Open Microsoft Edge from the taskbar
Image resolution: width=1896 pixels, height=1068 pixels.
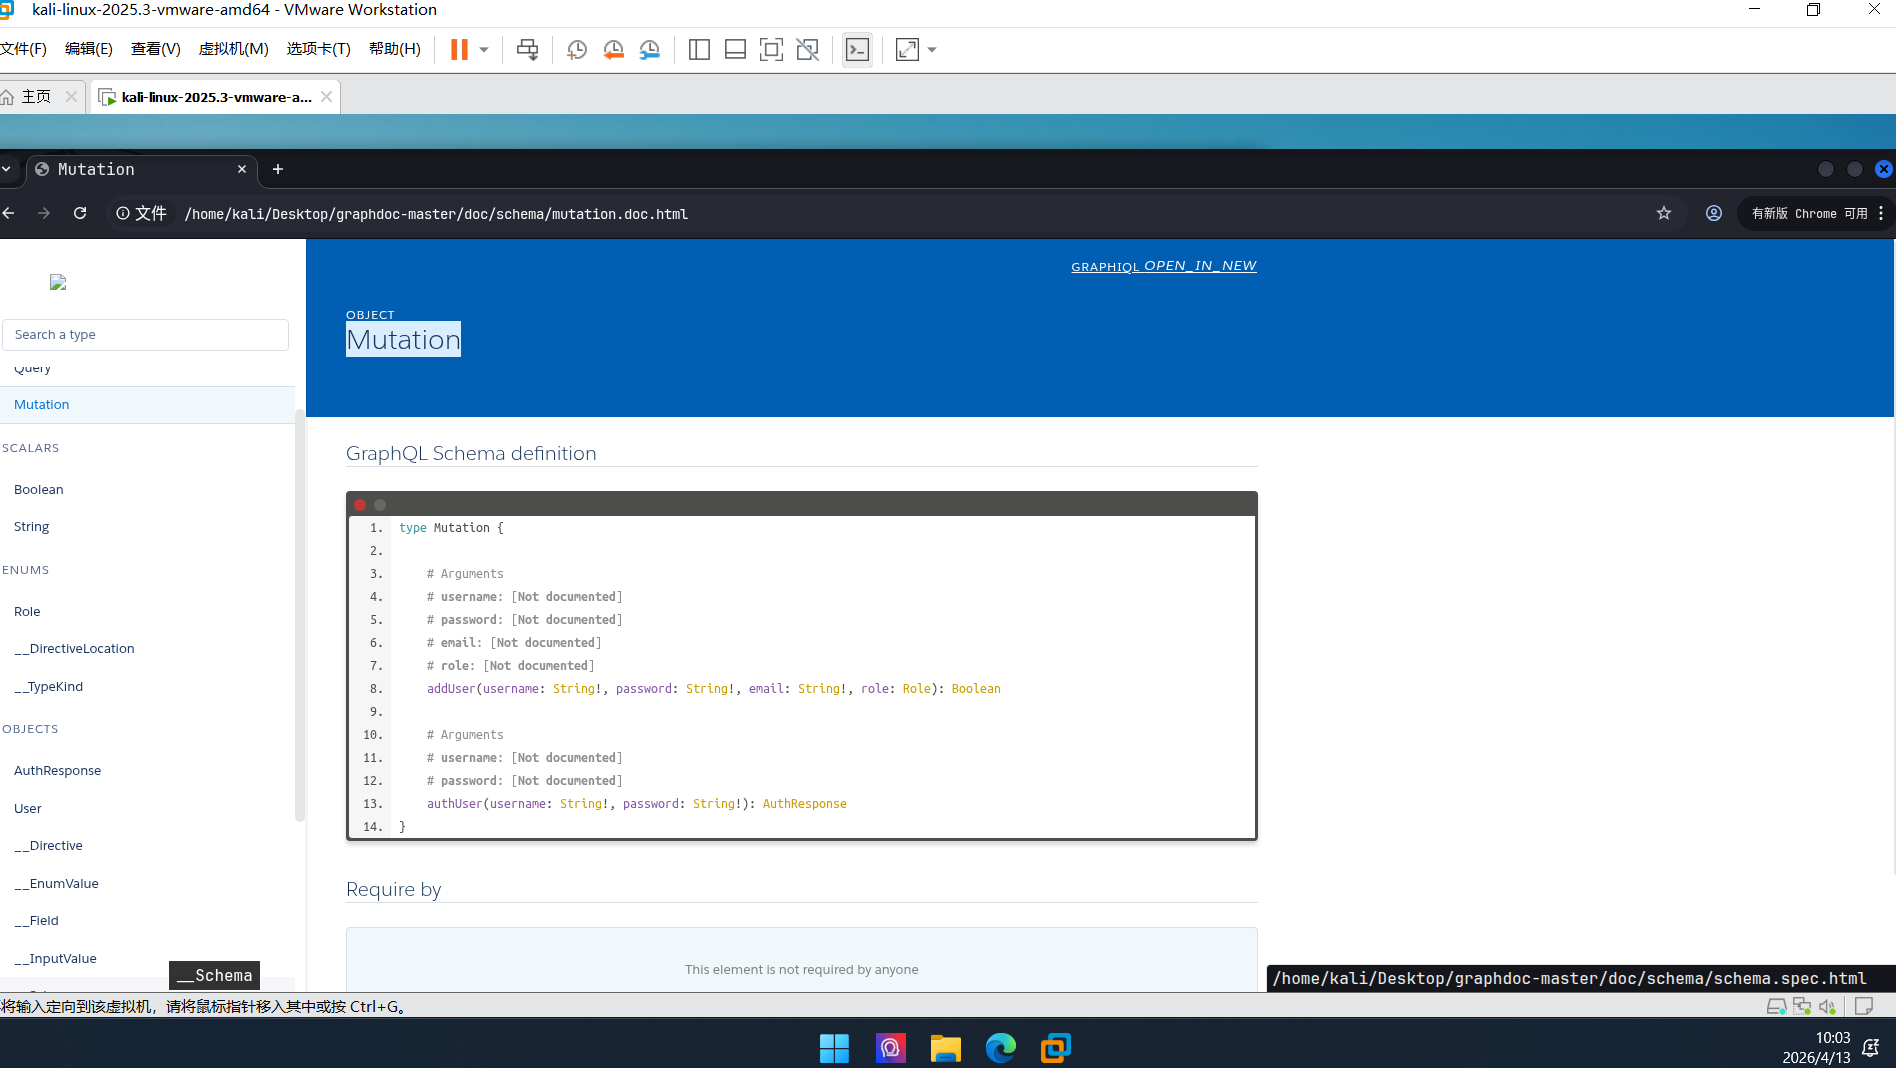tap(1000, 1048)
